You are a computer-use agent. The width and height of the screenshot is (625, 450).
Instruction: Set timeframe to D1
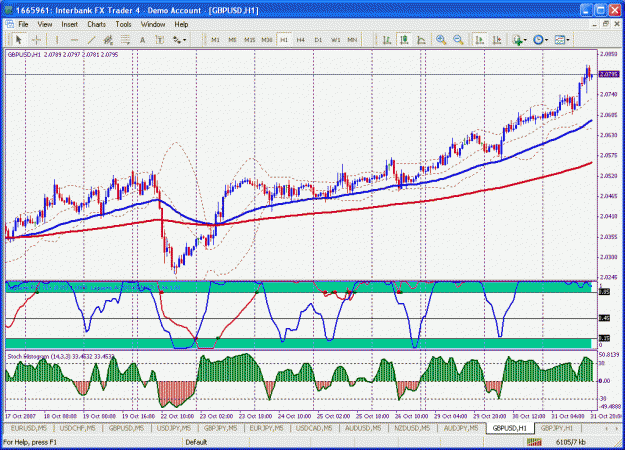318,40
